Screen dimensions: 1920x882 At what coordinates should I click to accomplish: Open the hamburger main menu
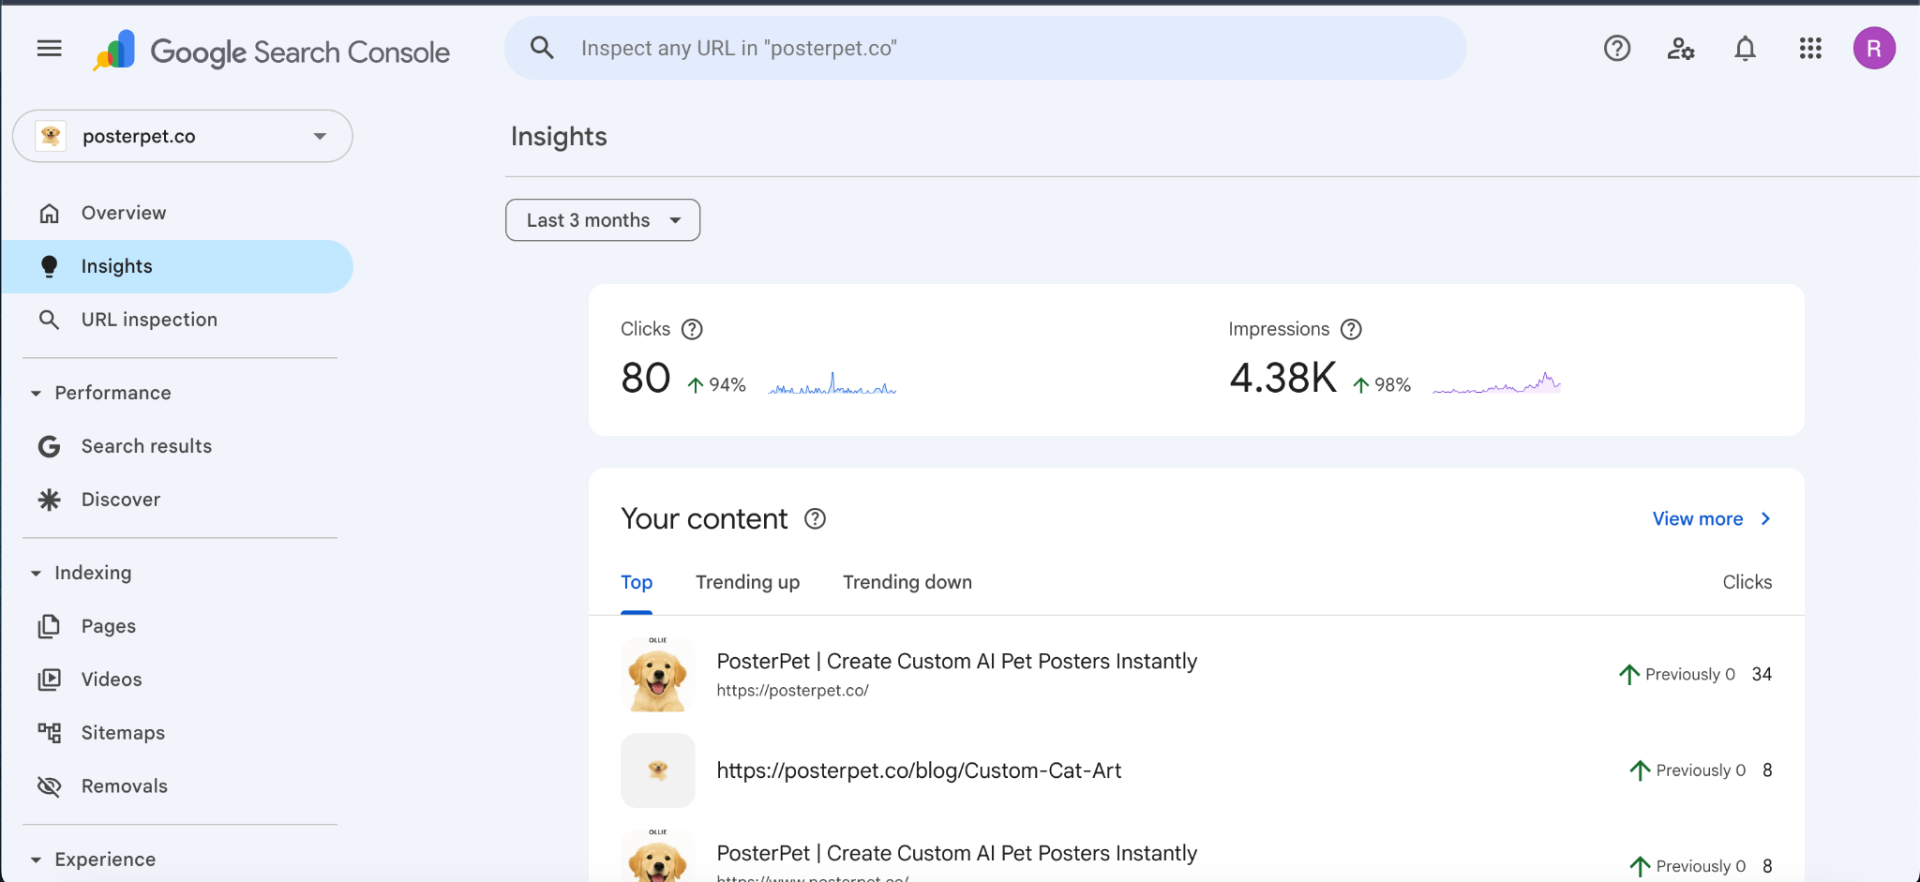click(49, 48)
